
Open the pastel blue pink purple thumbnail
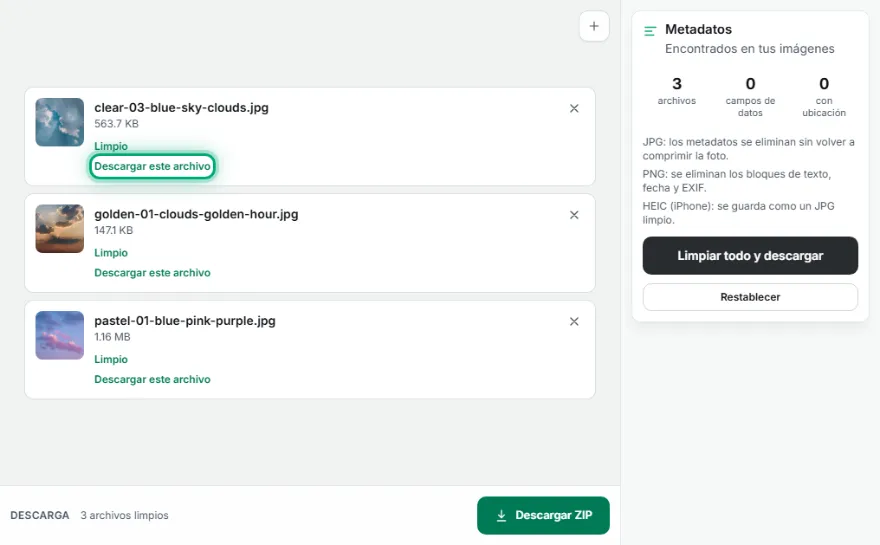tap(59, 335)
